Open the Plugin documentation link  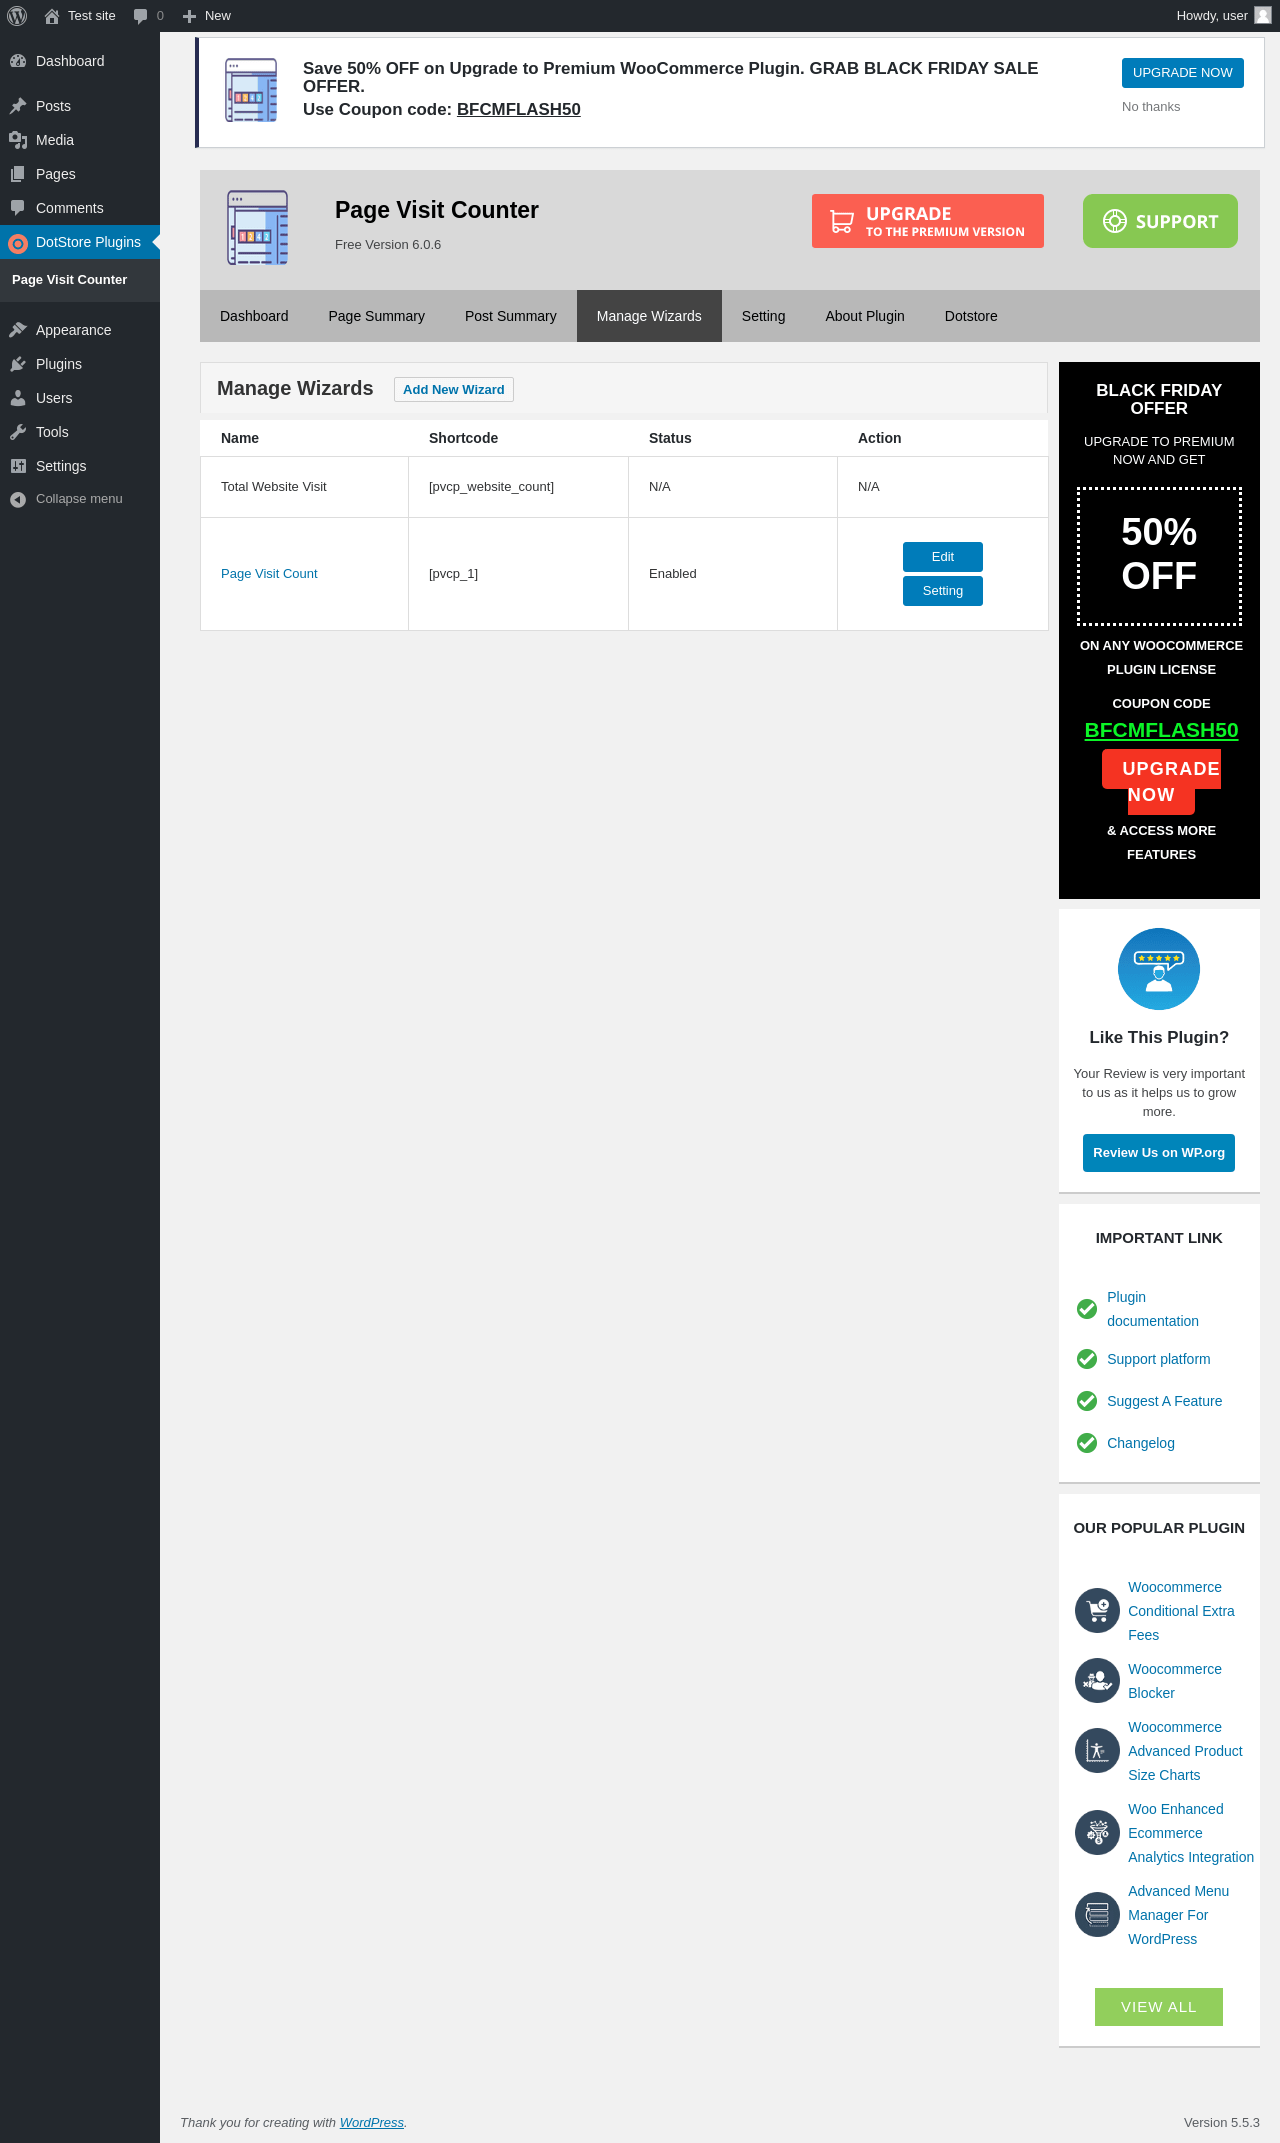tap(1153, 1309)
